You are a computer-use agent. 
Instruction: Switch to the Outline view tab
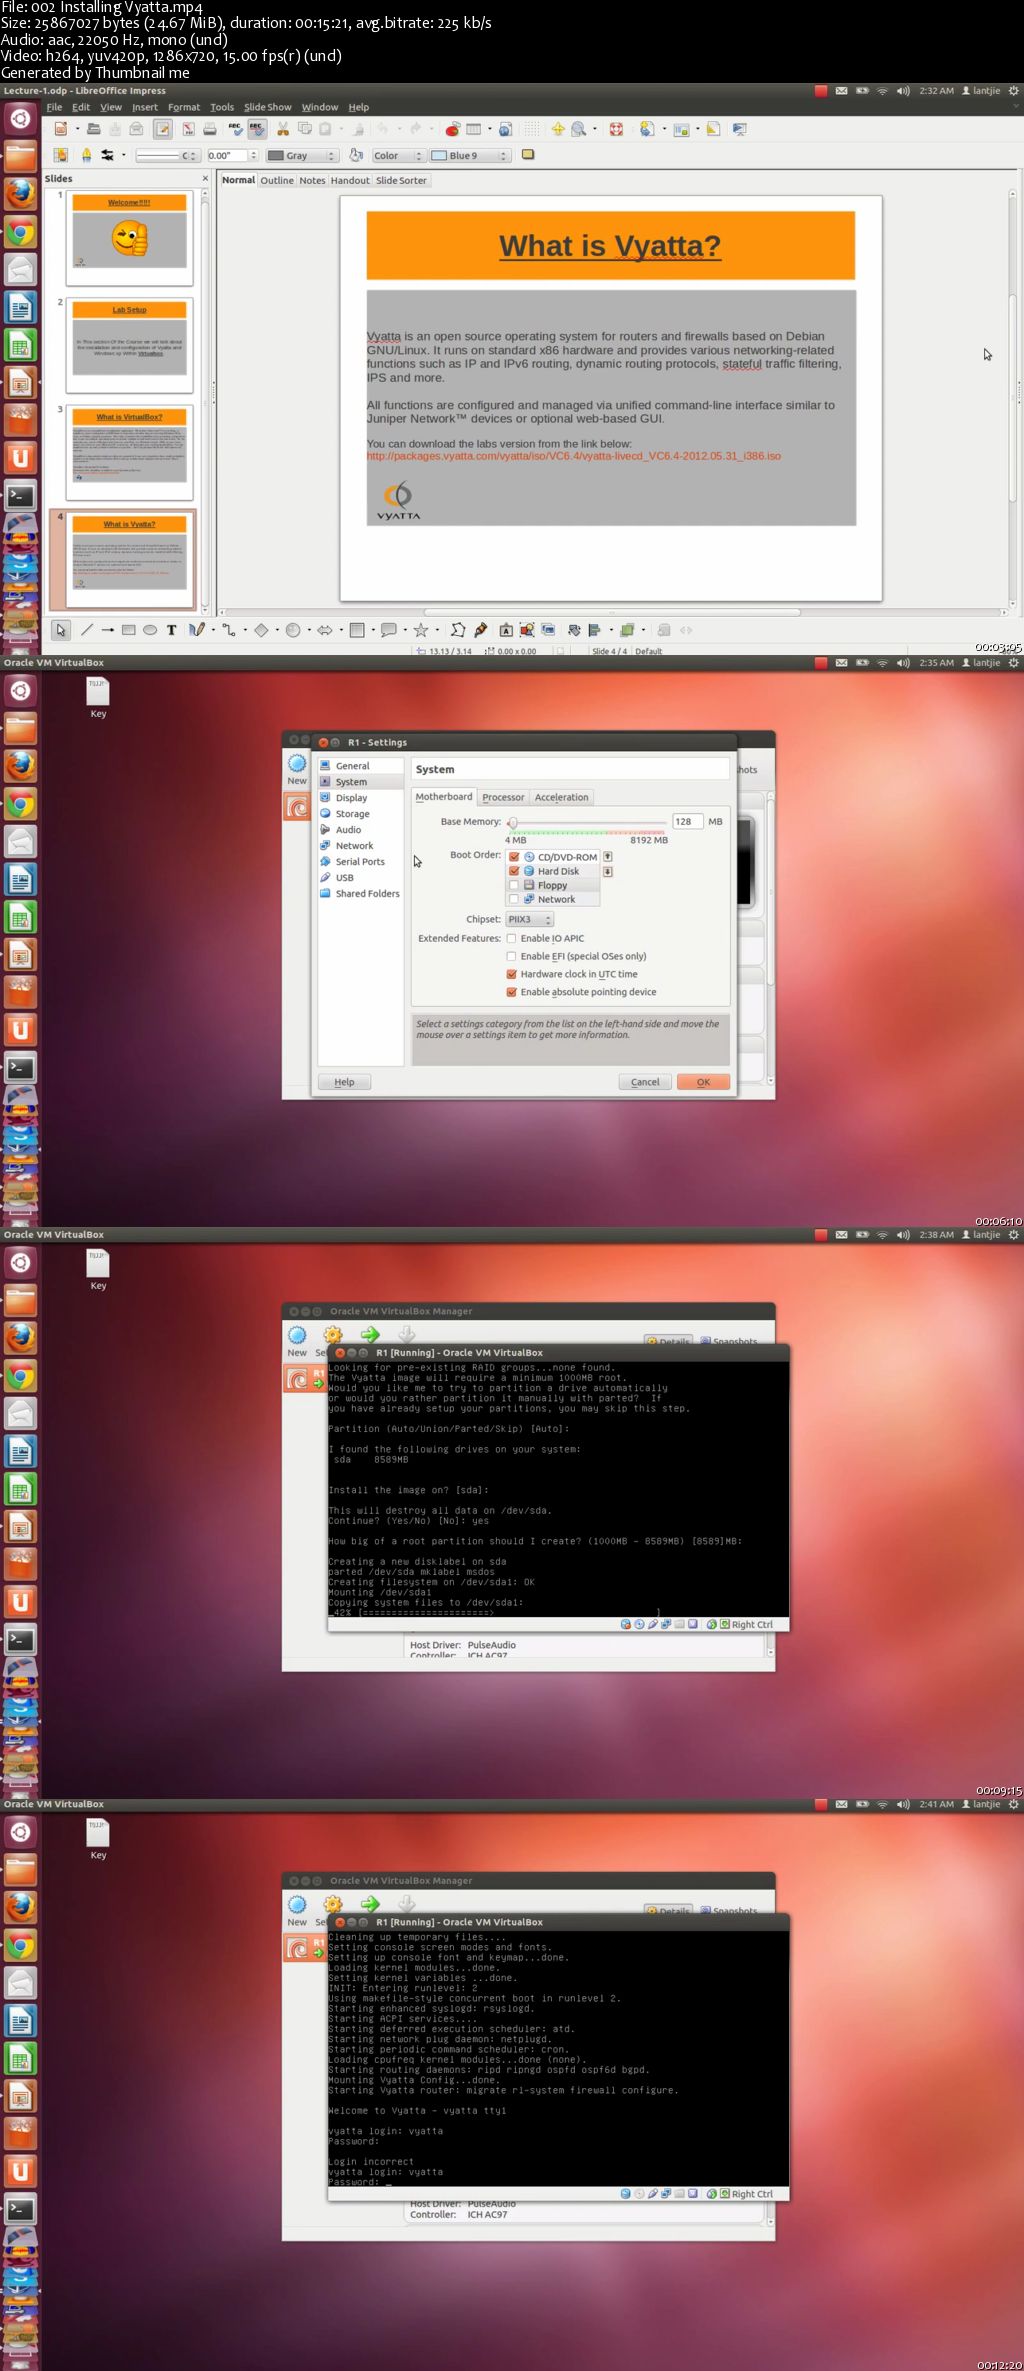tap(277, 181)
